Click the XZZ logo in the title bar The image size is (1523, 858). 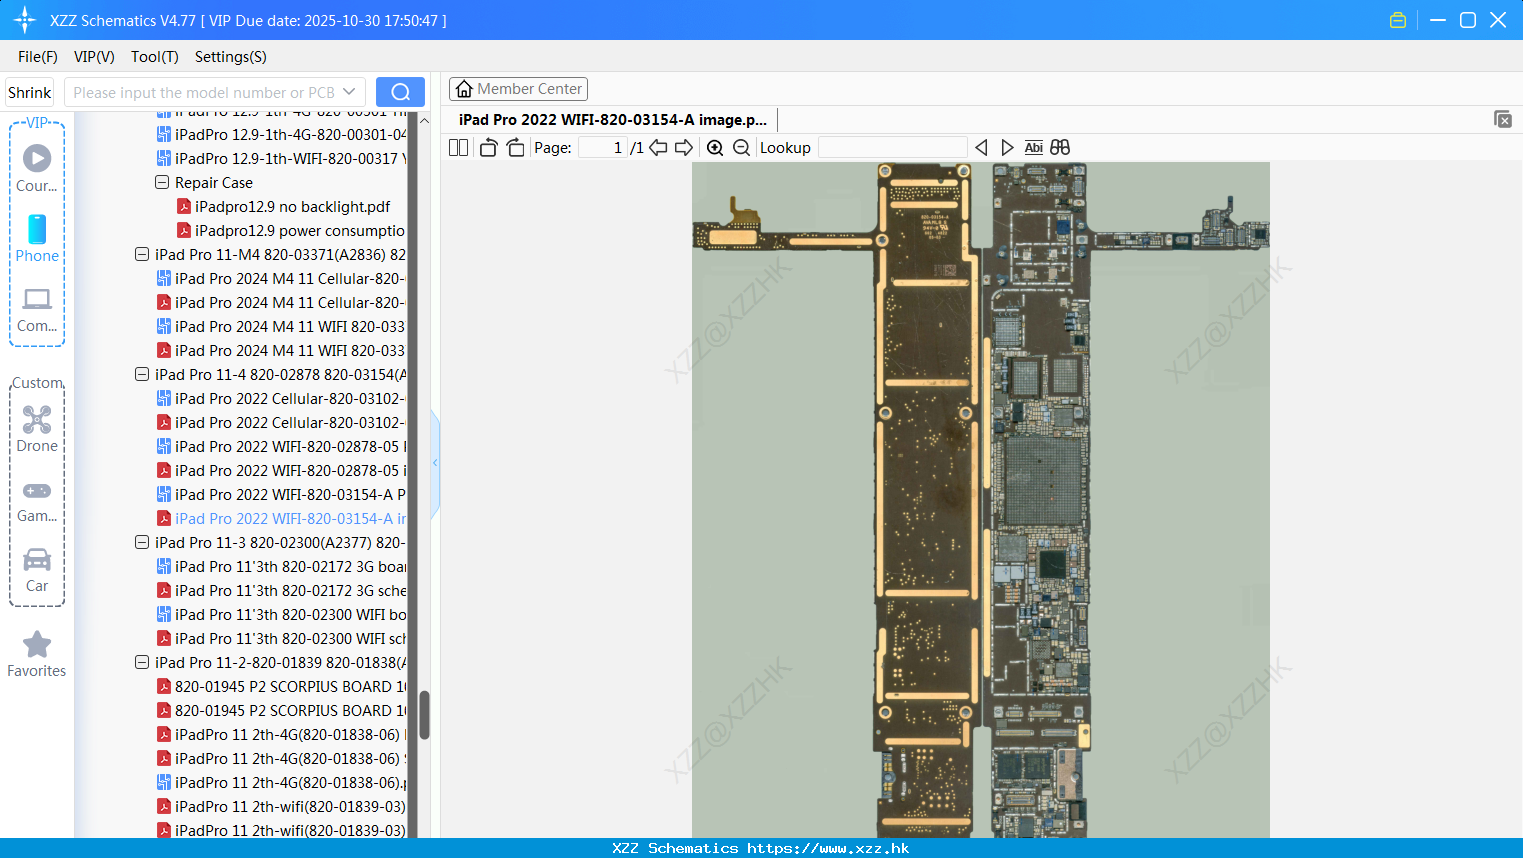(25, 20)
